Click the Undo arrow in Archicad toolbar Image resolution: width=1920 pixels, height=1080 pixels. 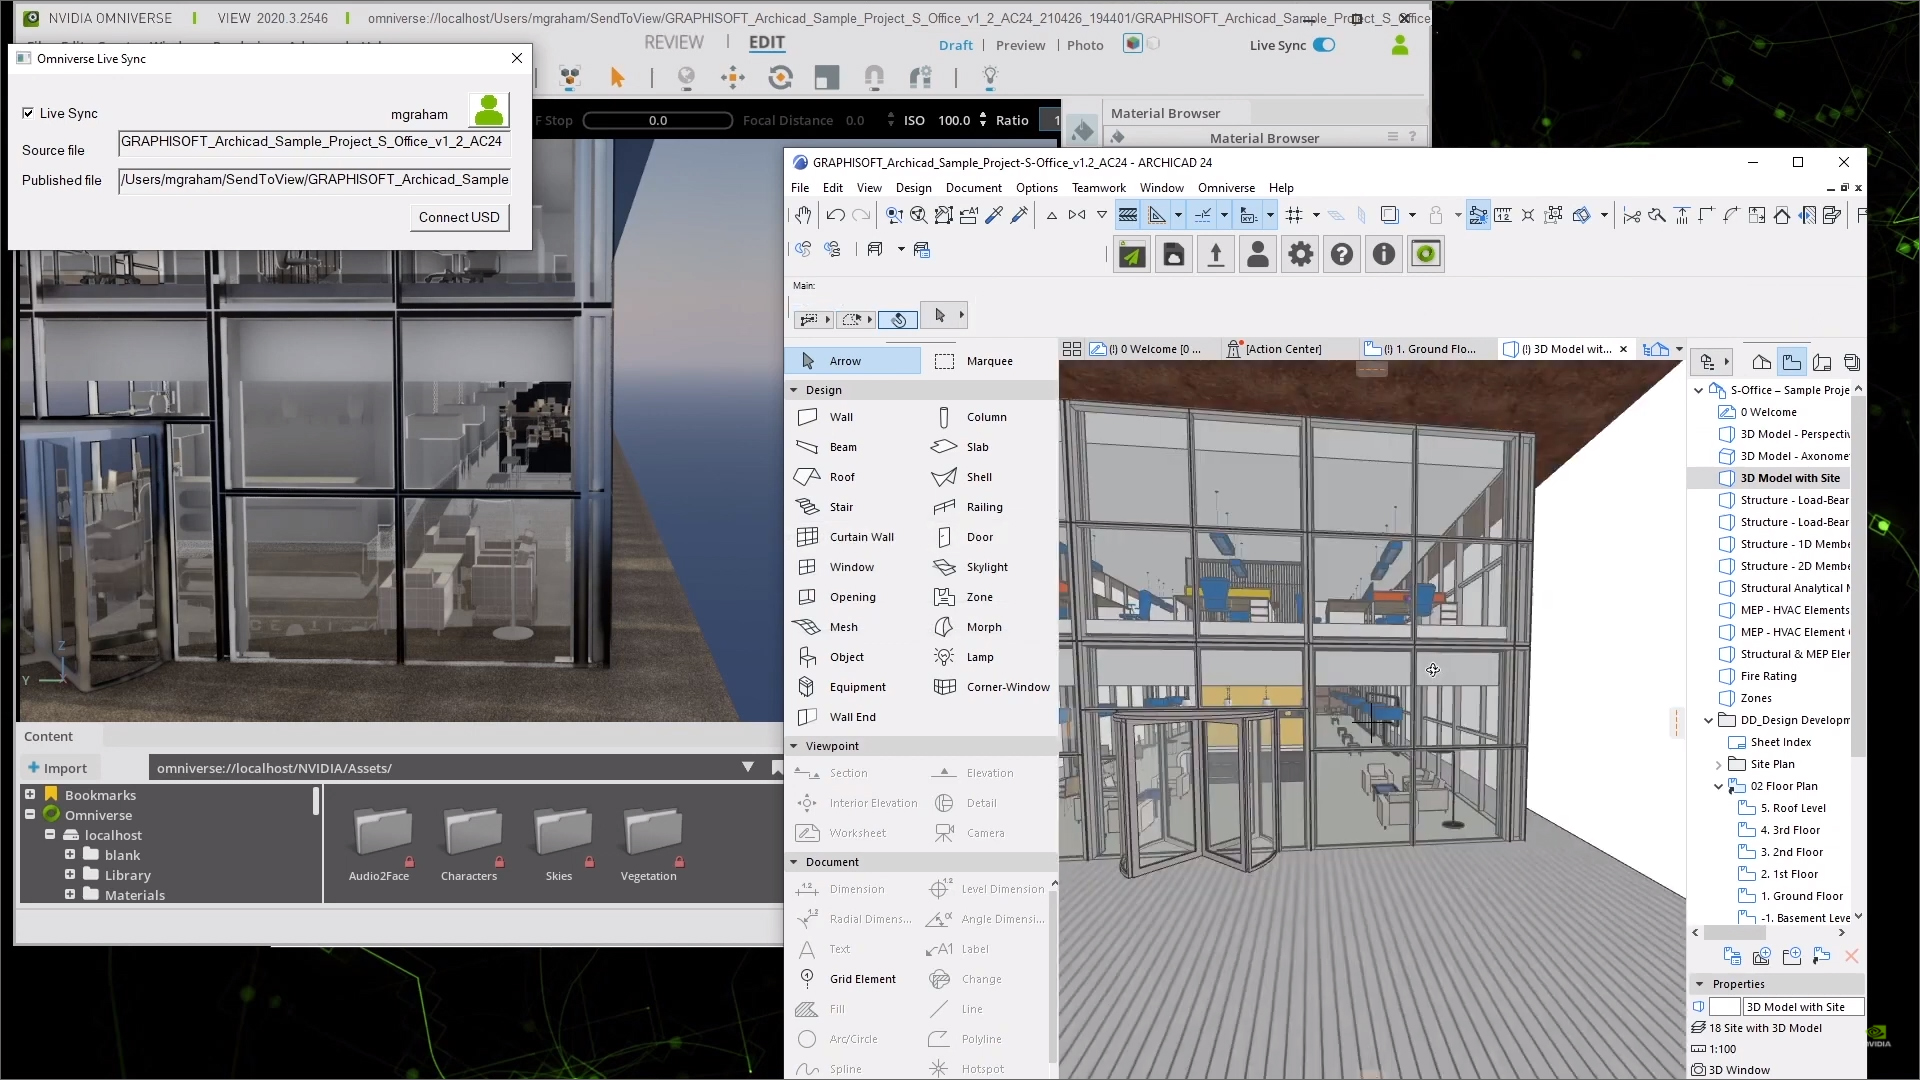tap(836, 215)
